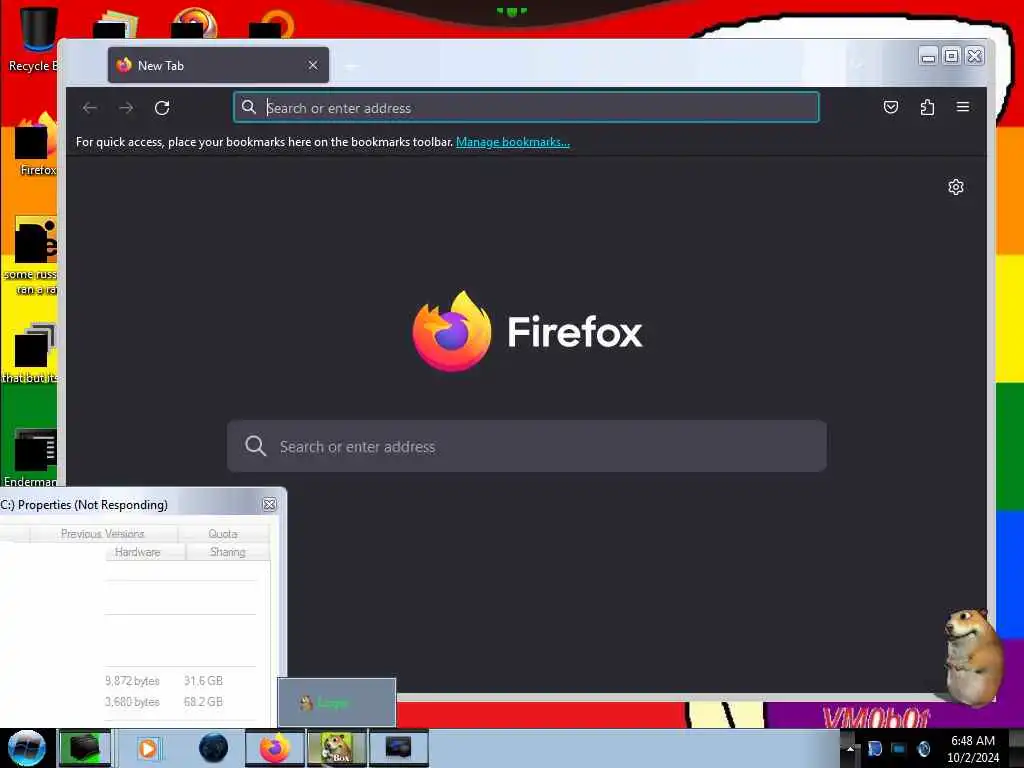The image size is (1024, 768).
Task: Focus the top address bar field
Action: tap(526, 108)
